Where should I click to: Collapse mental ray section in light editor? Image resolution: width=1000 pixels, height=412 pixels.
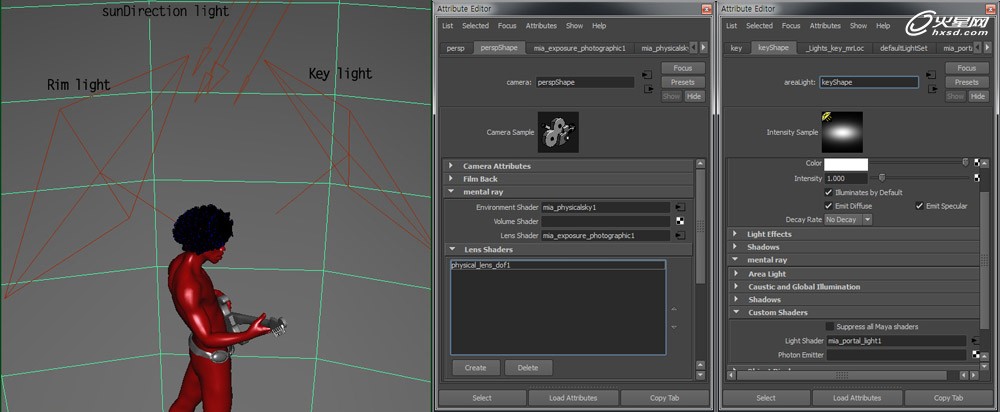(x=854, y=260)
